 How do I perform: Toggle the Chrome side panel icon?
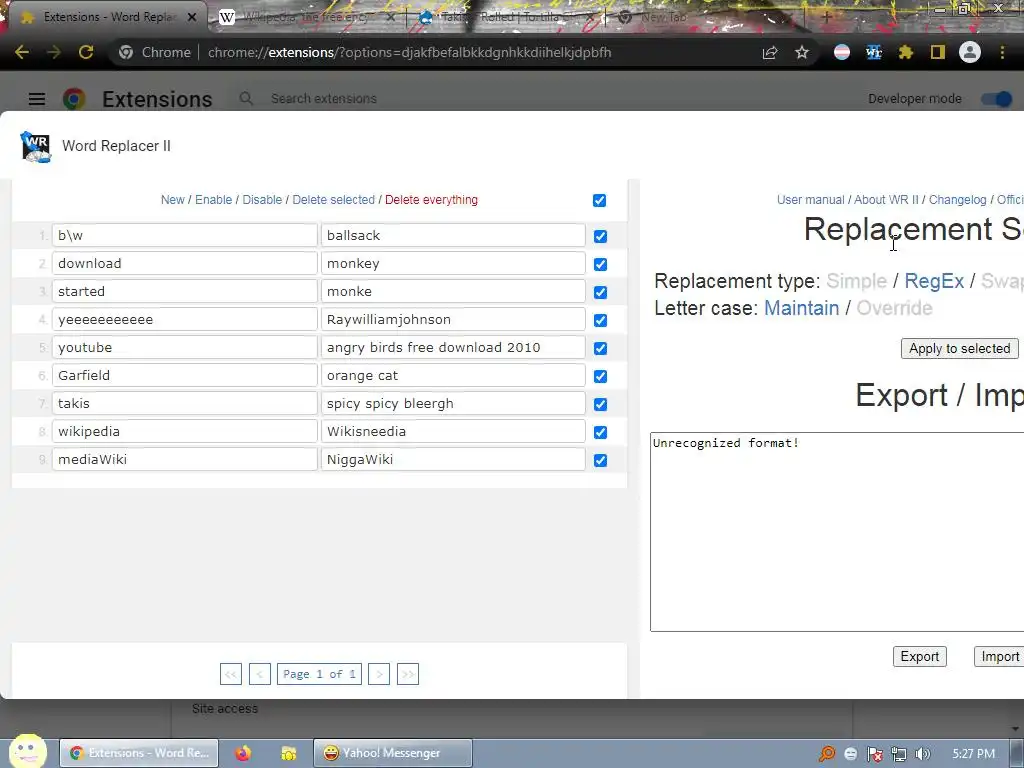pos(938,52)
